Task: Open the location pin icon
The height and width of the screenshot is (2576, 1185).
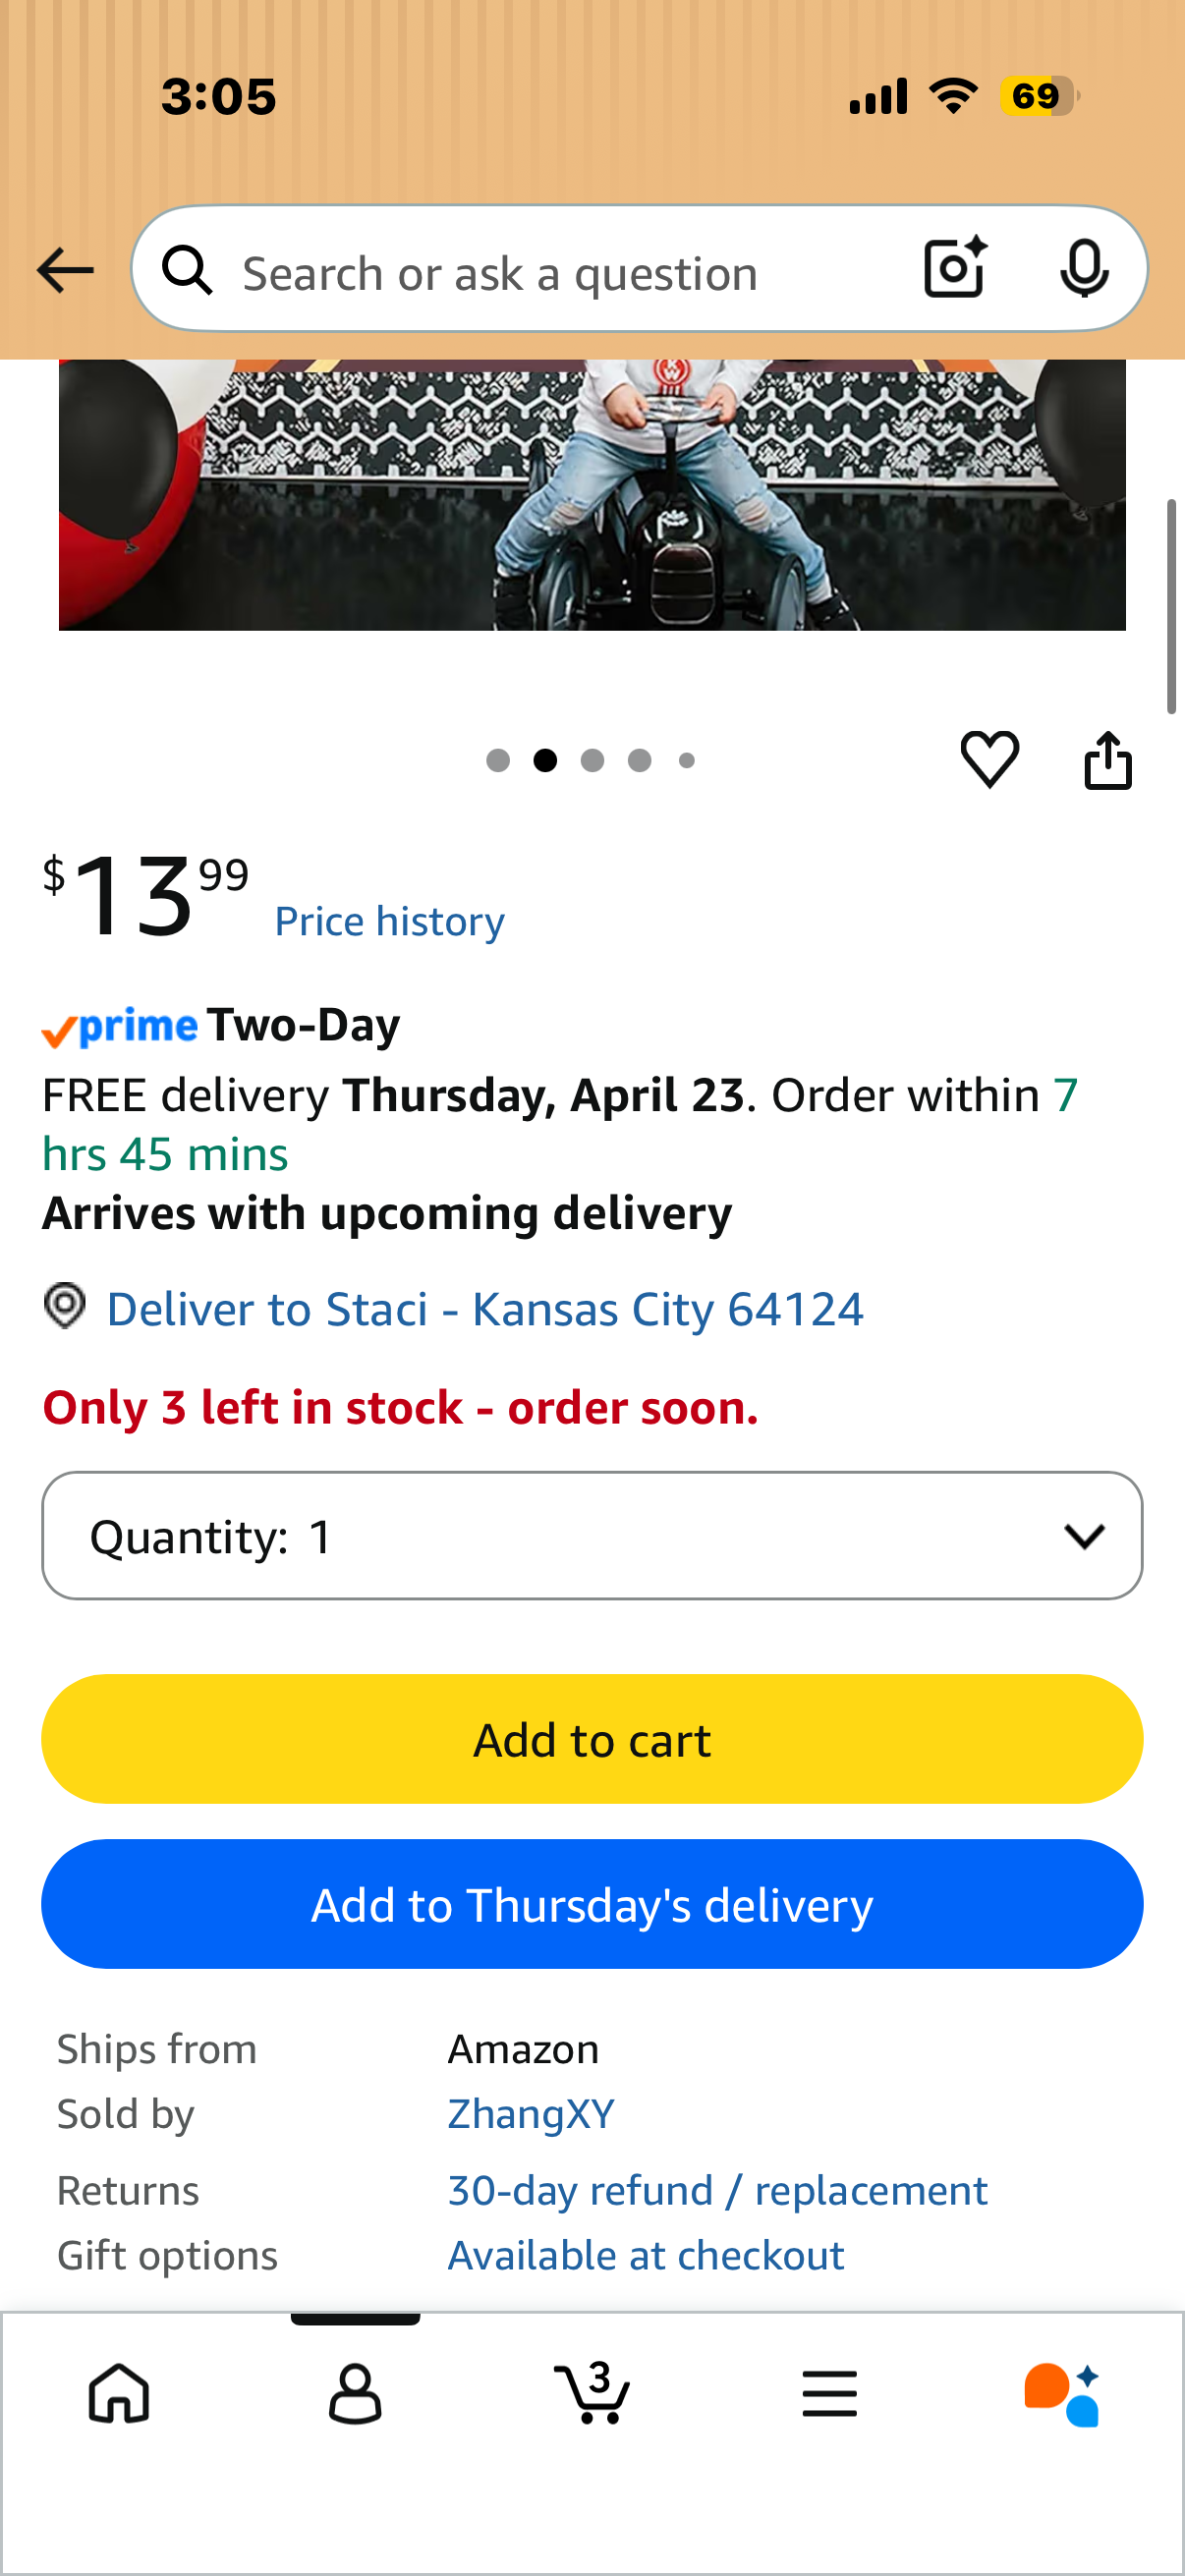Action: 65,1306
